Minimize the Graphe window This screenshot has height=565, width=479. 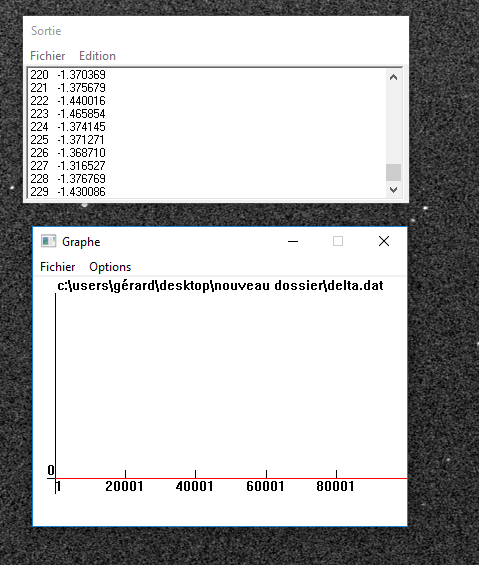click(293, 241)
